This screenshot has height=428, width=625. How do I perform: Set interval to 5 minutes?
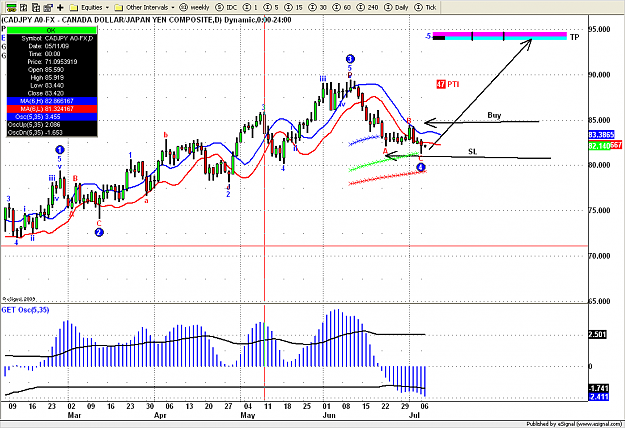pyautogui.click(x=271, y=7)
